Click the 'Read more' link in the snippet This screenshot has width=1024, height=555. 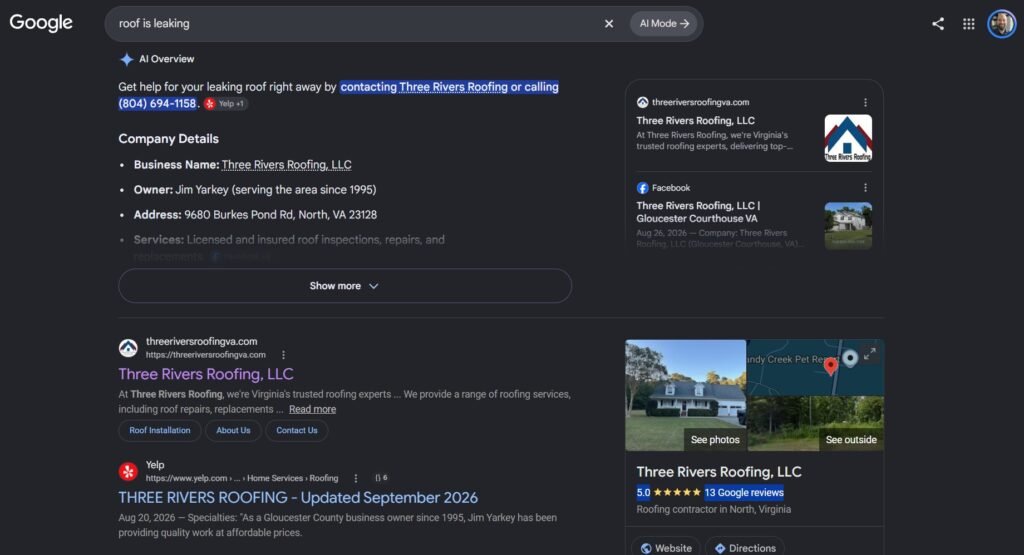312,409
